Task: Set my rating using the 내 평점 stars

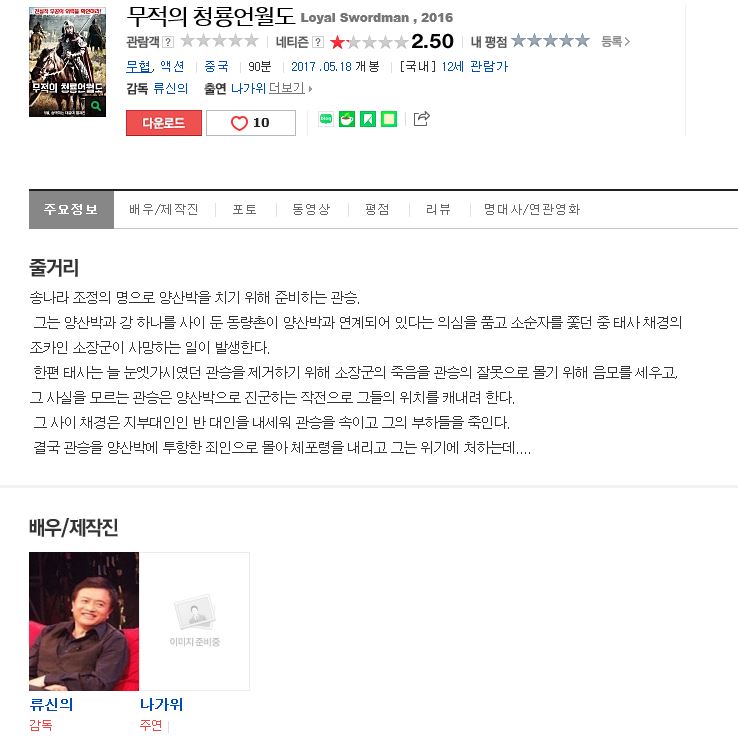Action: click(x=550, y=41)
